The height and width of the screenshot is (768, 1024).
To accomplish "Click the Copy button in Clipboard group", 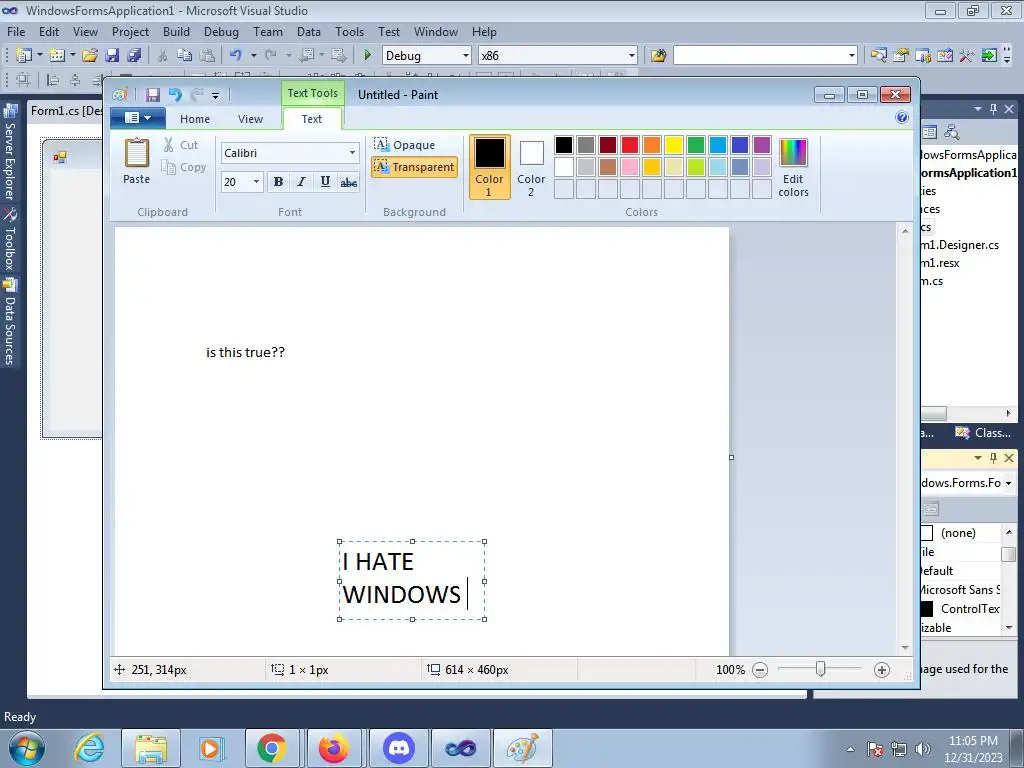I will [x=184, y=167].
